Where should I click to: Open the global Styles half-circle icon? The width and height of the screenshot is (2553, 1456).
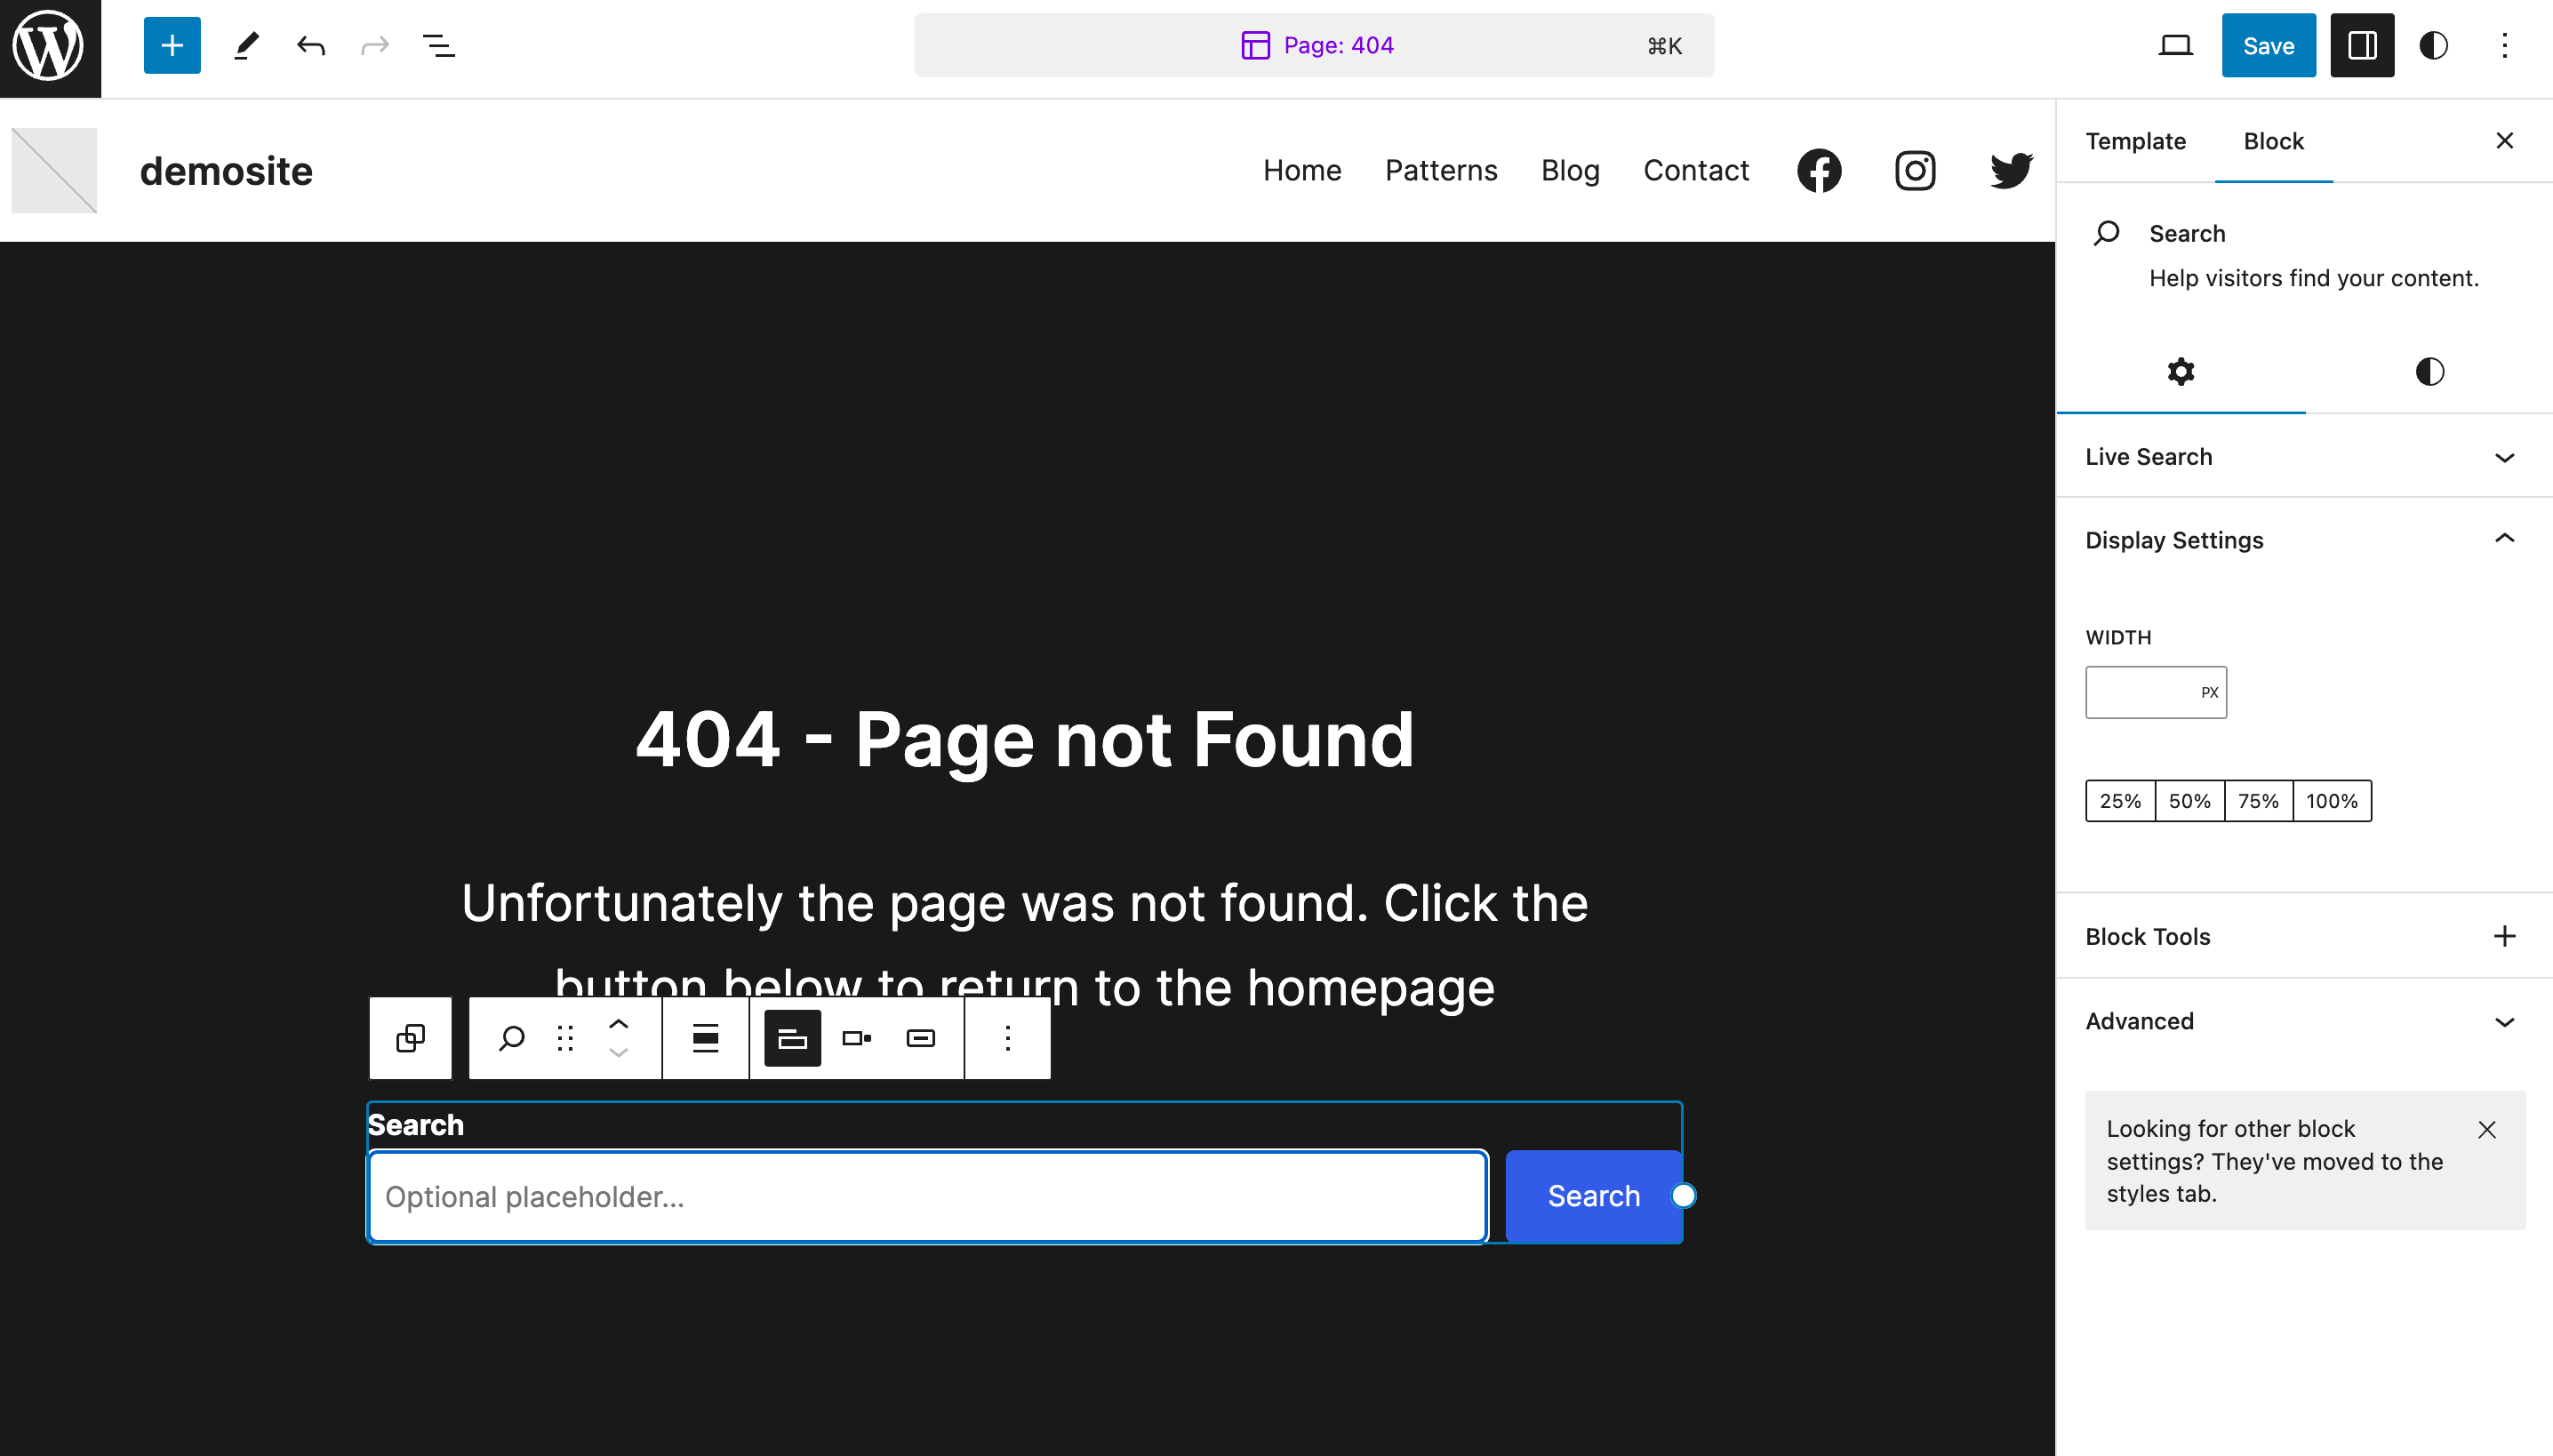click(x=2434, y=45)
